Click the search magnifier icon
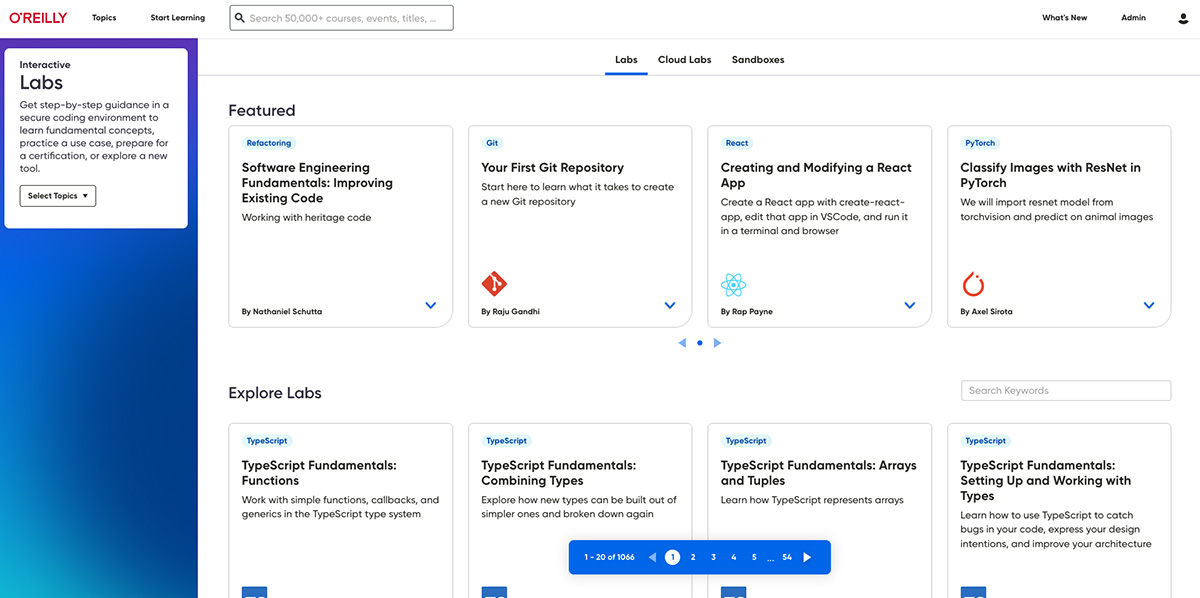Viewport: 1200px width, 598px height. coord(240,18)
